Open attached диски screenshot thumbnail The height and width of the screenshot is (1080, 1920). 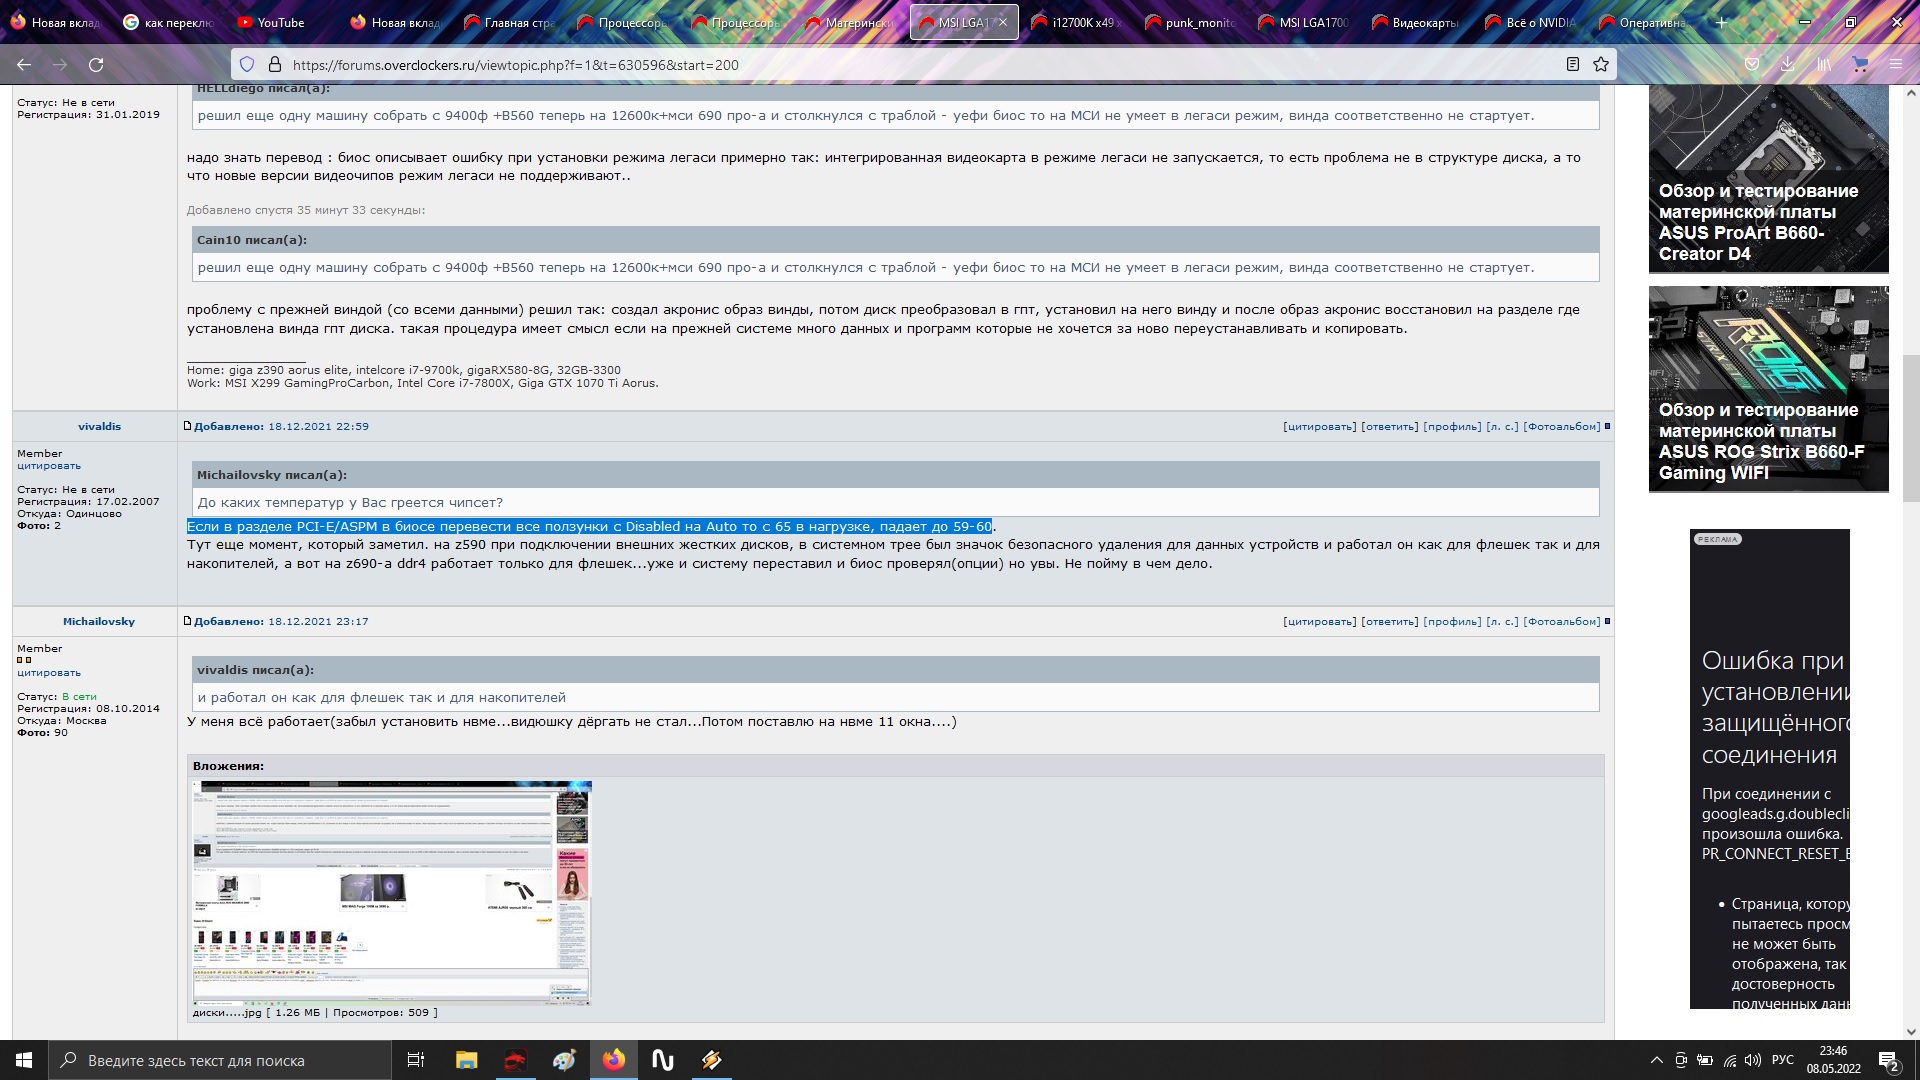click(391, 893)
